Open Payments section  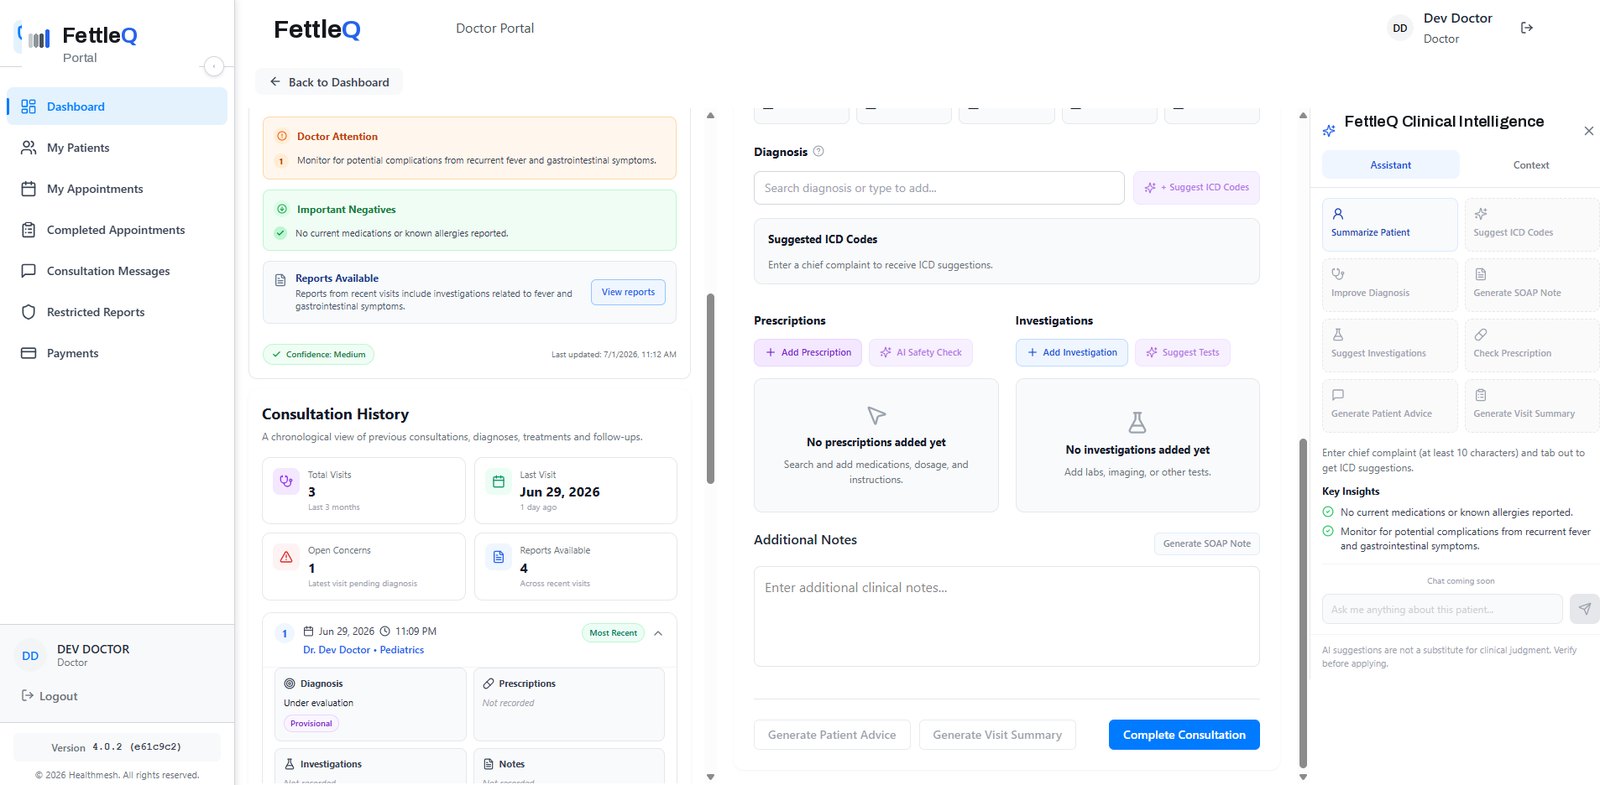tap(117, 353)
